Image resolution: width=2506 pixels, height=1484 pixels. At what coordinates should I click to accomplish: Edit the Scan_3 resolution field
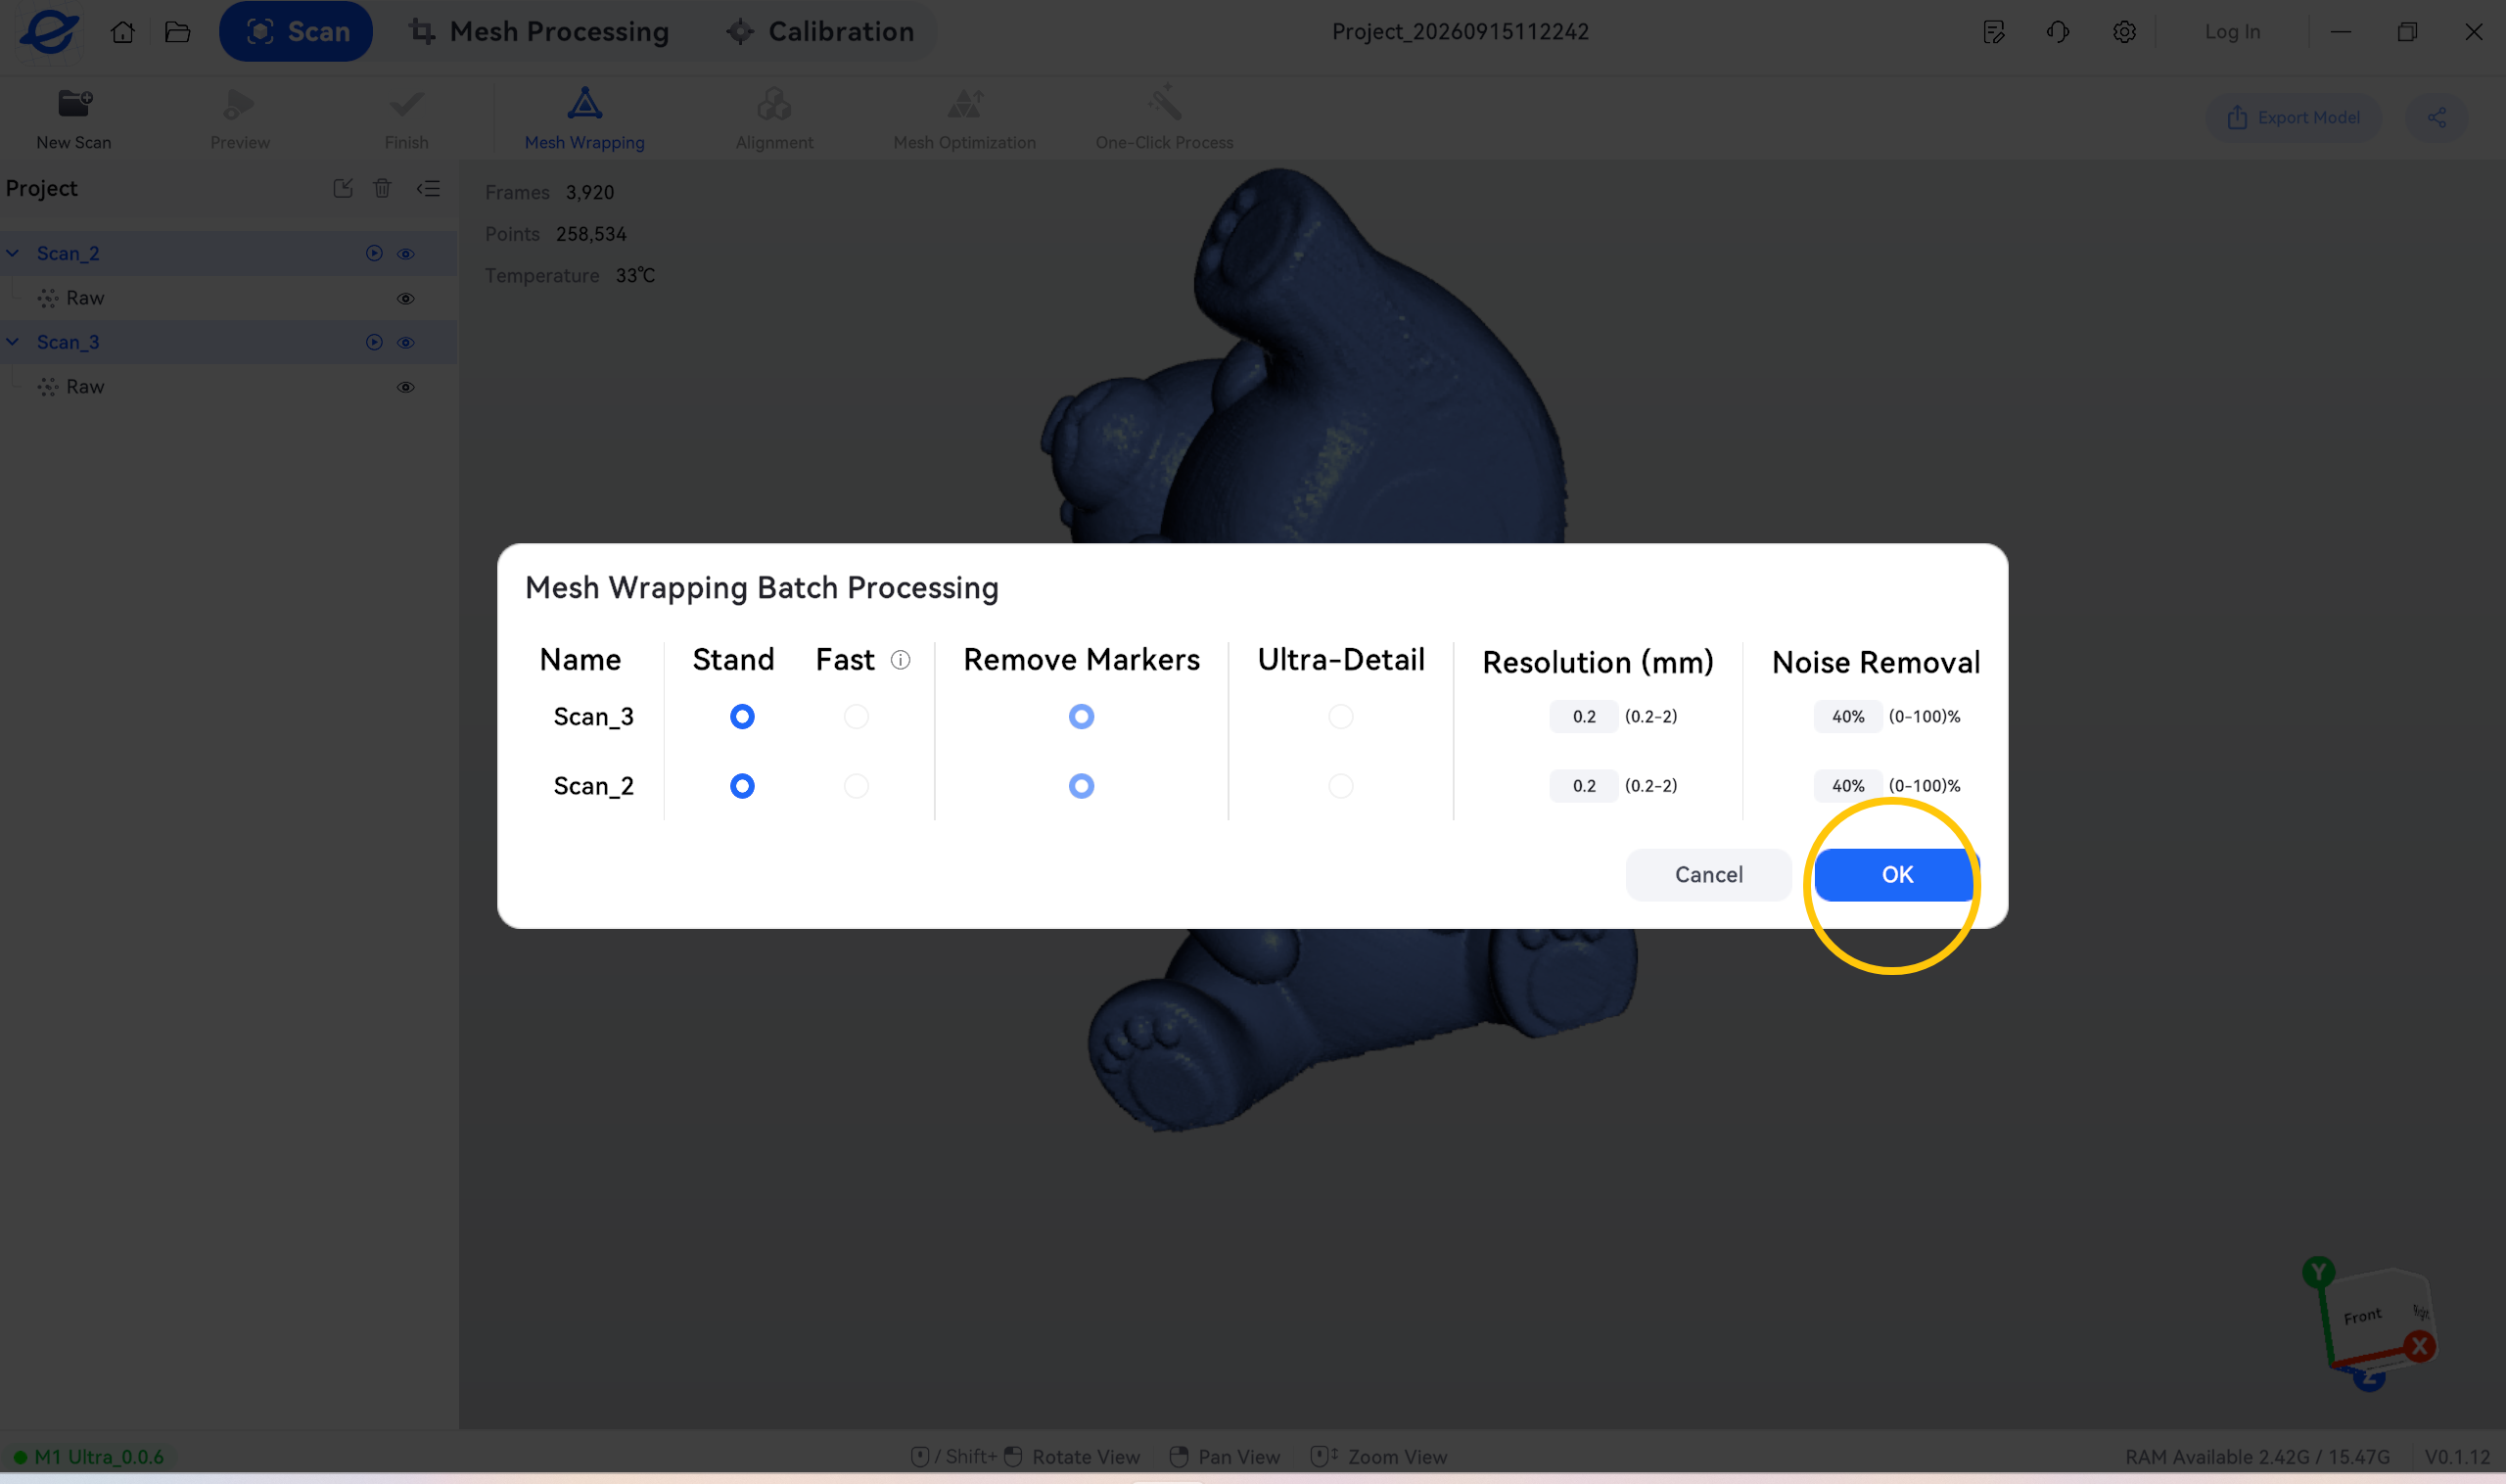1583,717
